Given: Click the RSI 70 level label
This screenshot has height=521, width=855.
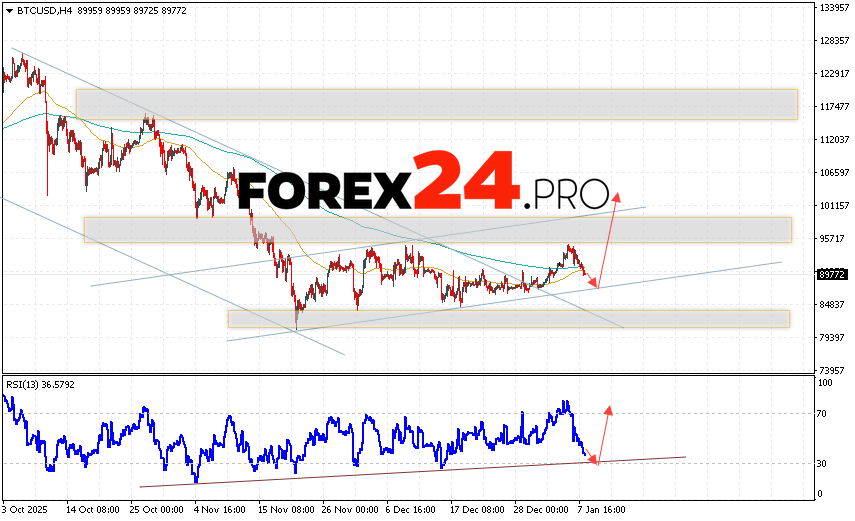Looking at the screenshot, I should (x=824, y=413).
